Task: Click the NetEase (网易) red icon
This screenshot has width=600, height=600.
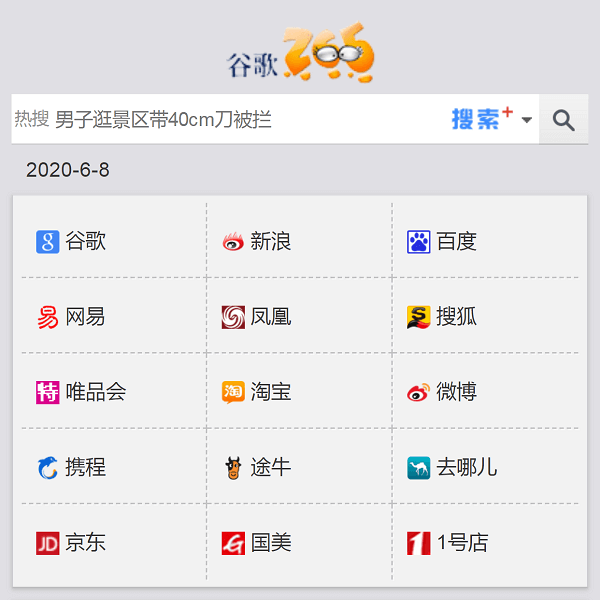Action: click(x=47, y=317)
